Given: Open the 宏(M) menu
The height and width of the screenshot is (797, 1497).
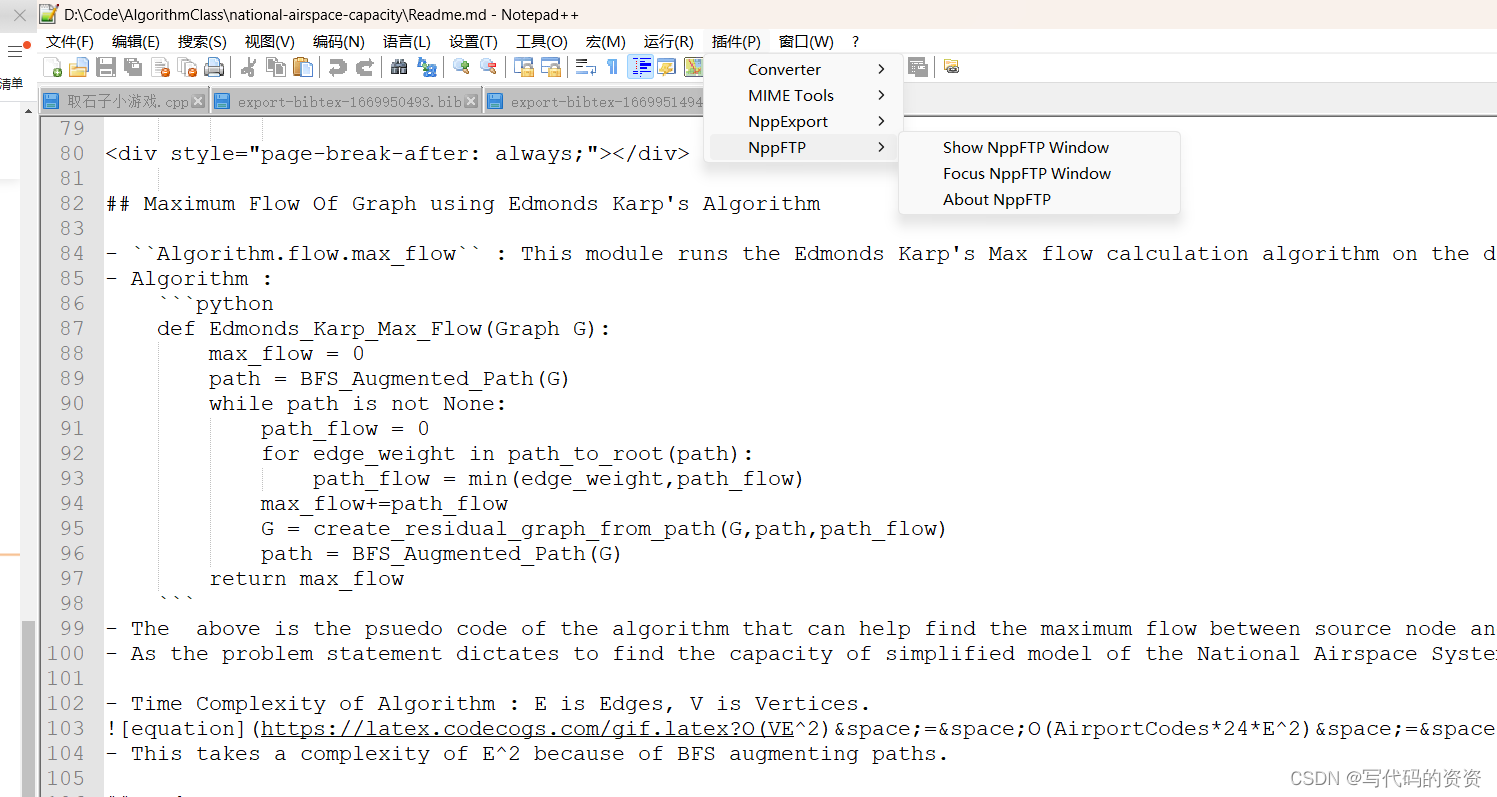Looking at the screenshot, I should click(x=605, y=41).
